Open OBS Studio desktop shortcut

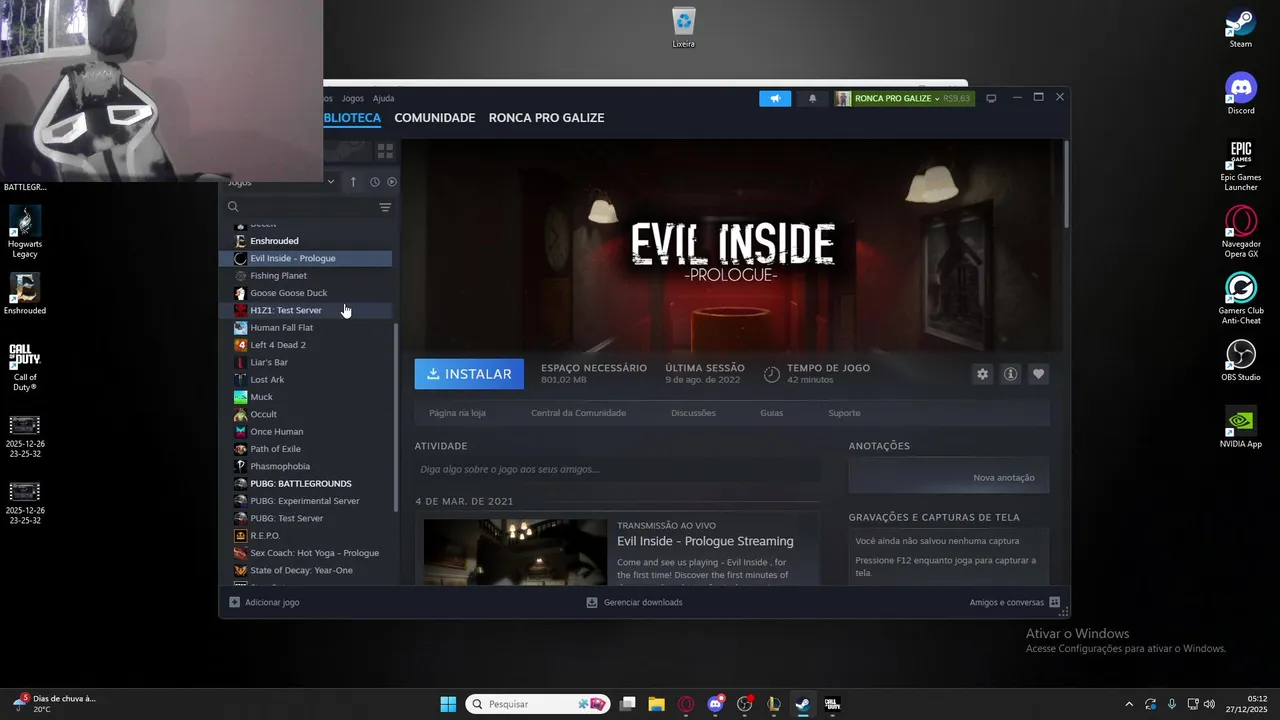1241,361
